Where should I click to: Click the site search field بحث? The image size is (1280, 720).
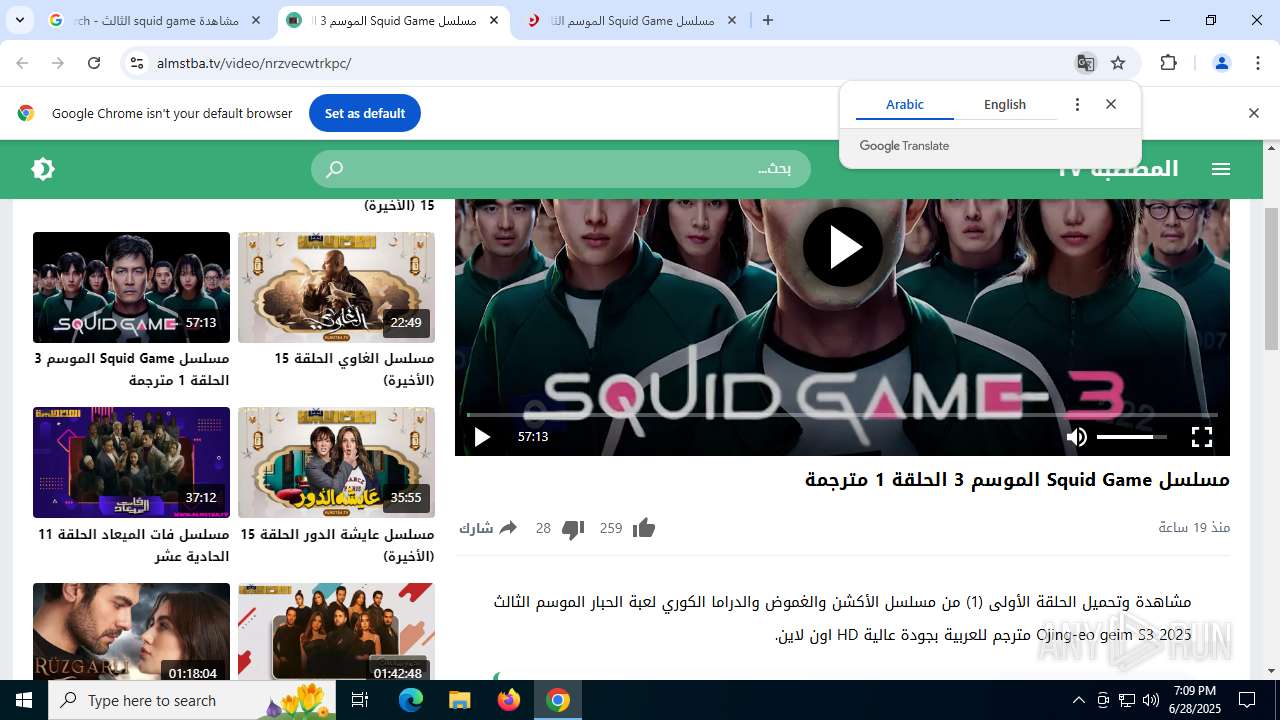[561, 169]
